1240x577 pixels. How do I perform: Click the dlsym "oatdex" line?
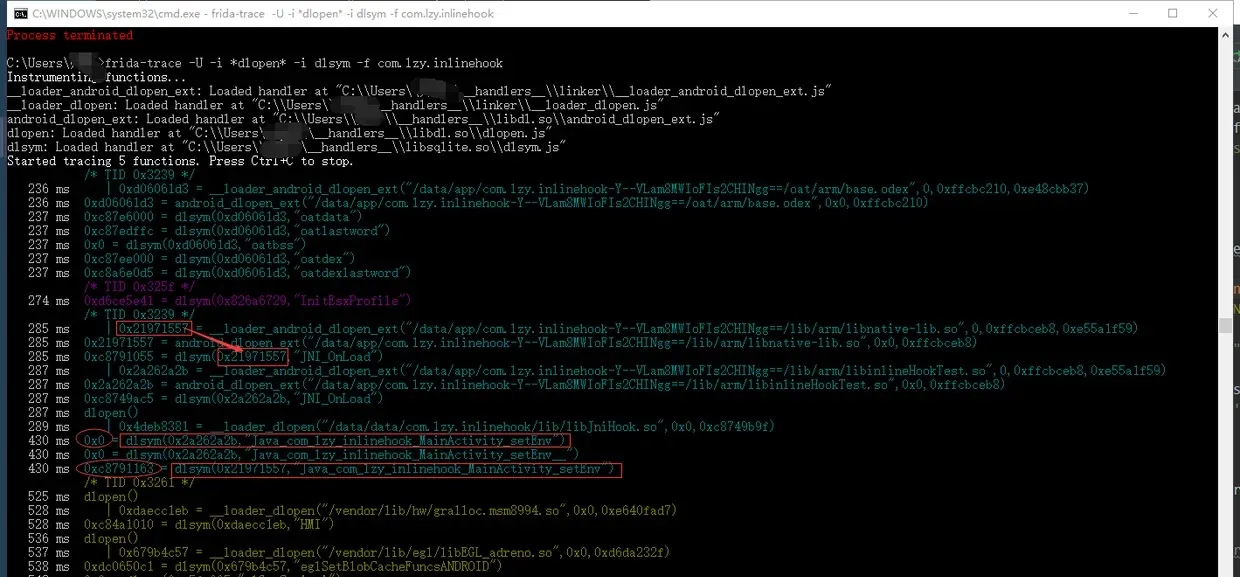(218, 259)
